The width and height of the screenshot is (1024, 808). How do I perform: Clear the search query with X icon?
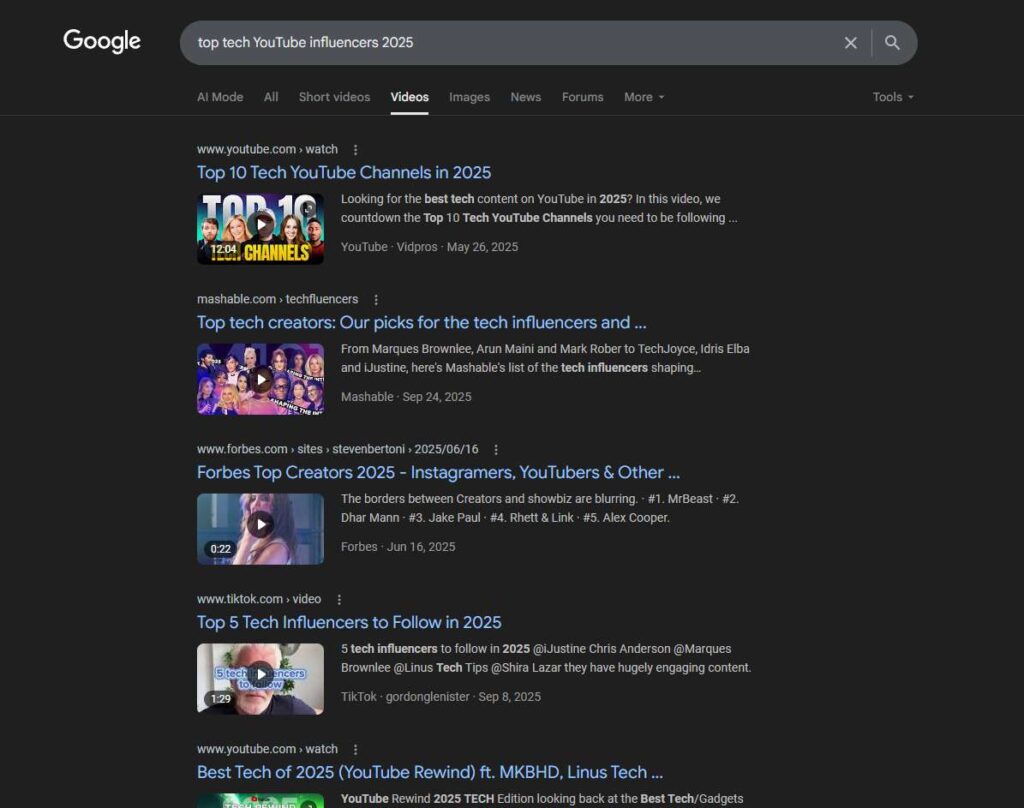850,42
